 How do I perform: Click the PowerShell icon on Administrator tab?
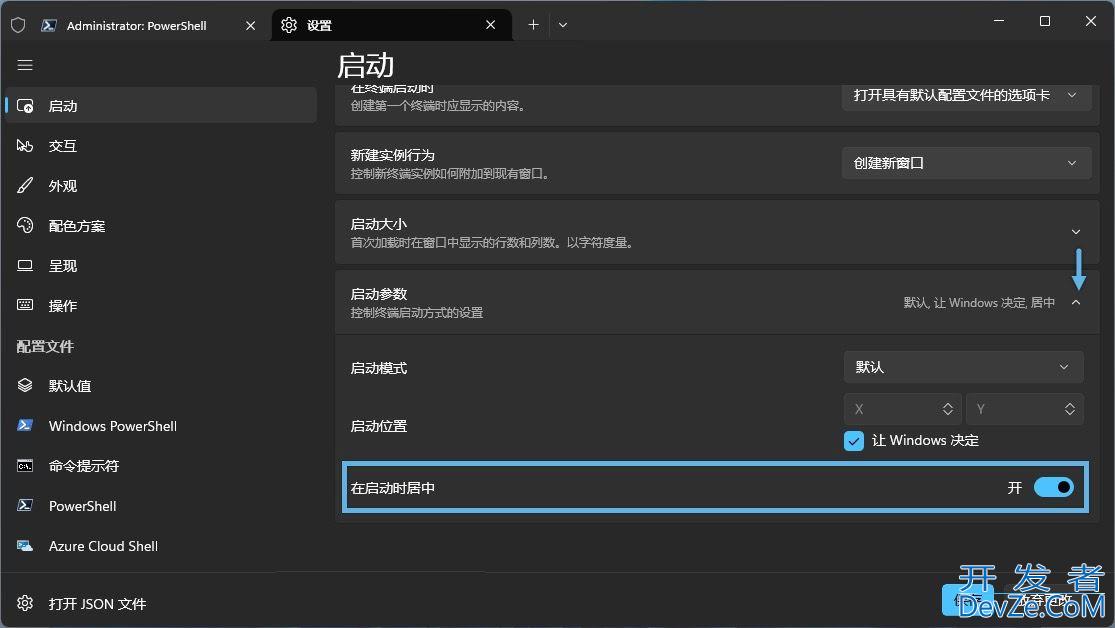tap(49, 26)
